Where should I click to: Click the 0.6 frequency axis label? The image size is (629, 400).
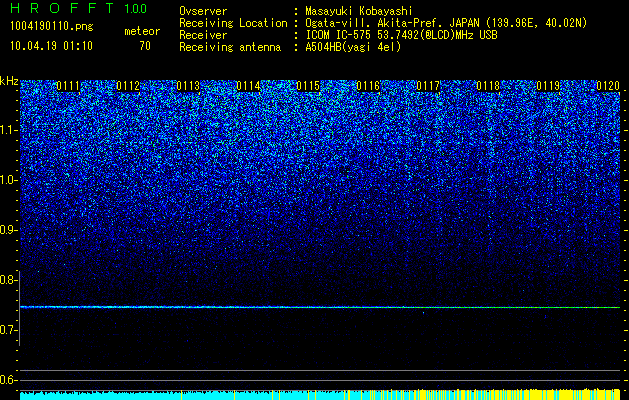click(x=8, y=380)
